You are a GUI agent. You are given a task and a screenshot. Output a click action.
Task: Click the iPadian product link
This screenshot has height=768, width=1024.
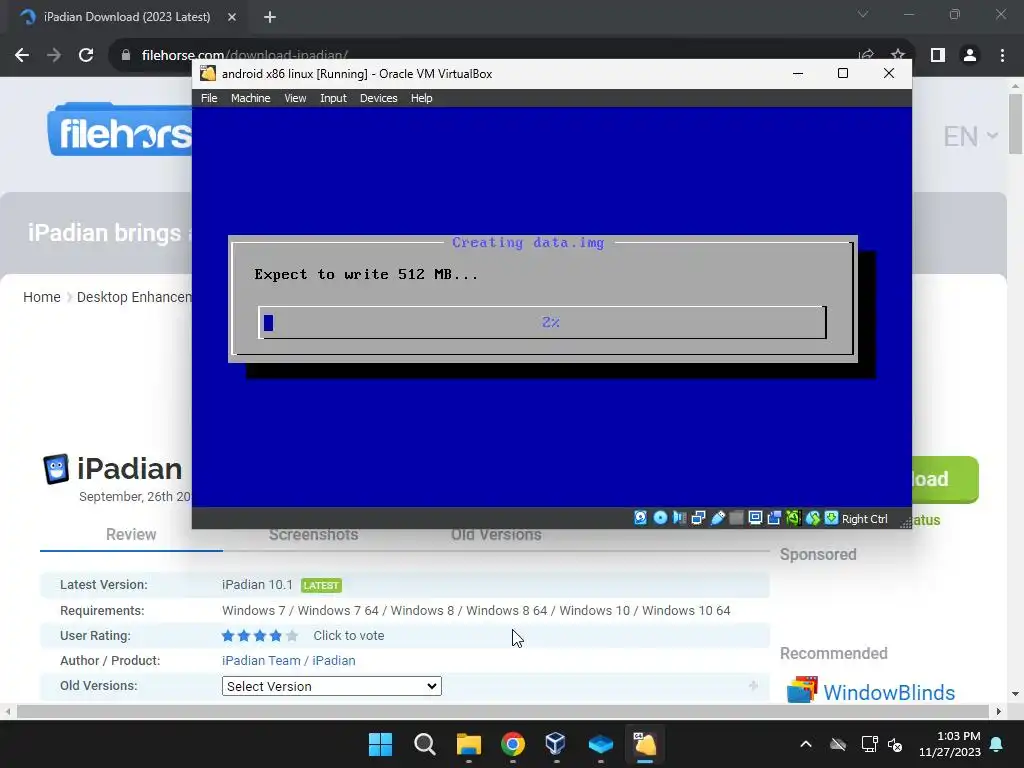334,660
